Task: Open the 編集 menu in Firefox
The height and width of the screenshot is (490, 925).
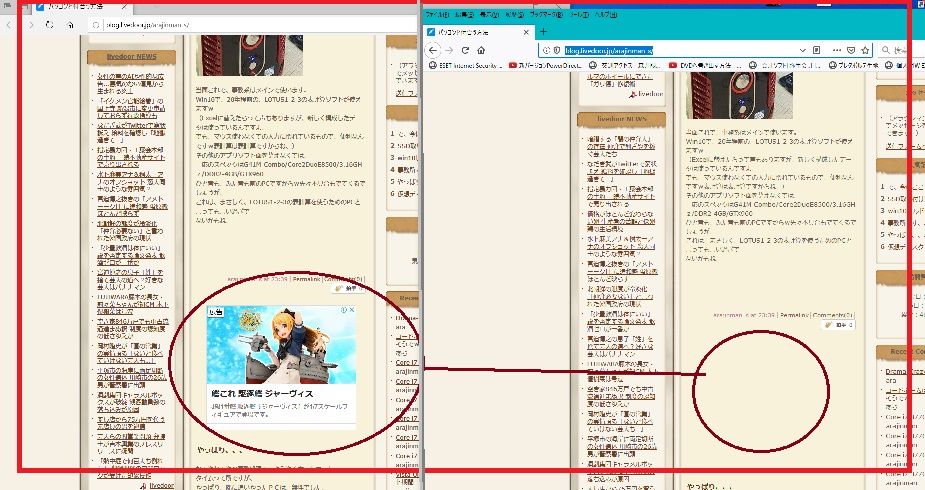Action: (464, 14)
